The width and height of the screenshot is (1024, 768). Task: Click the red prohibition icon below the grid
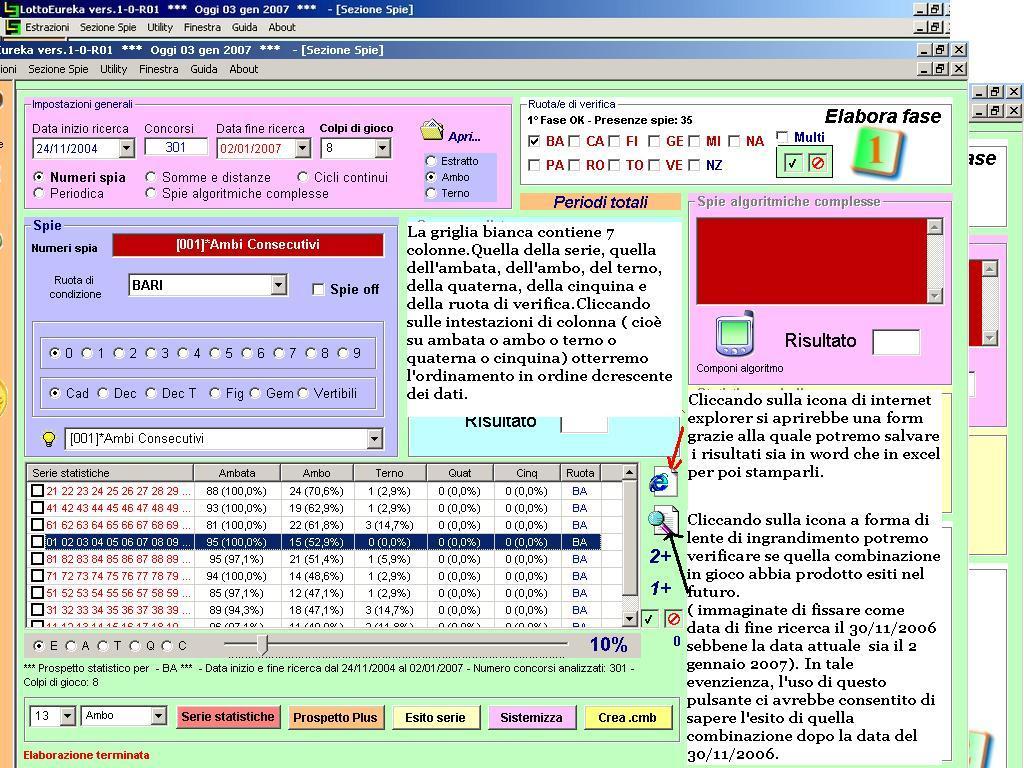(x=673, y=618)
